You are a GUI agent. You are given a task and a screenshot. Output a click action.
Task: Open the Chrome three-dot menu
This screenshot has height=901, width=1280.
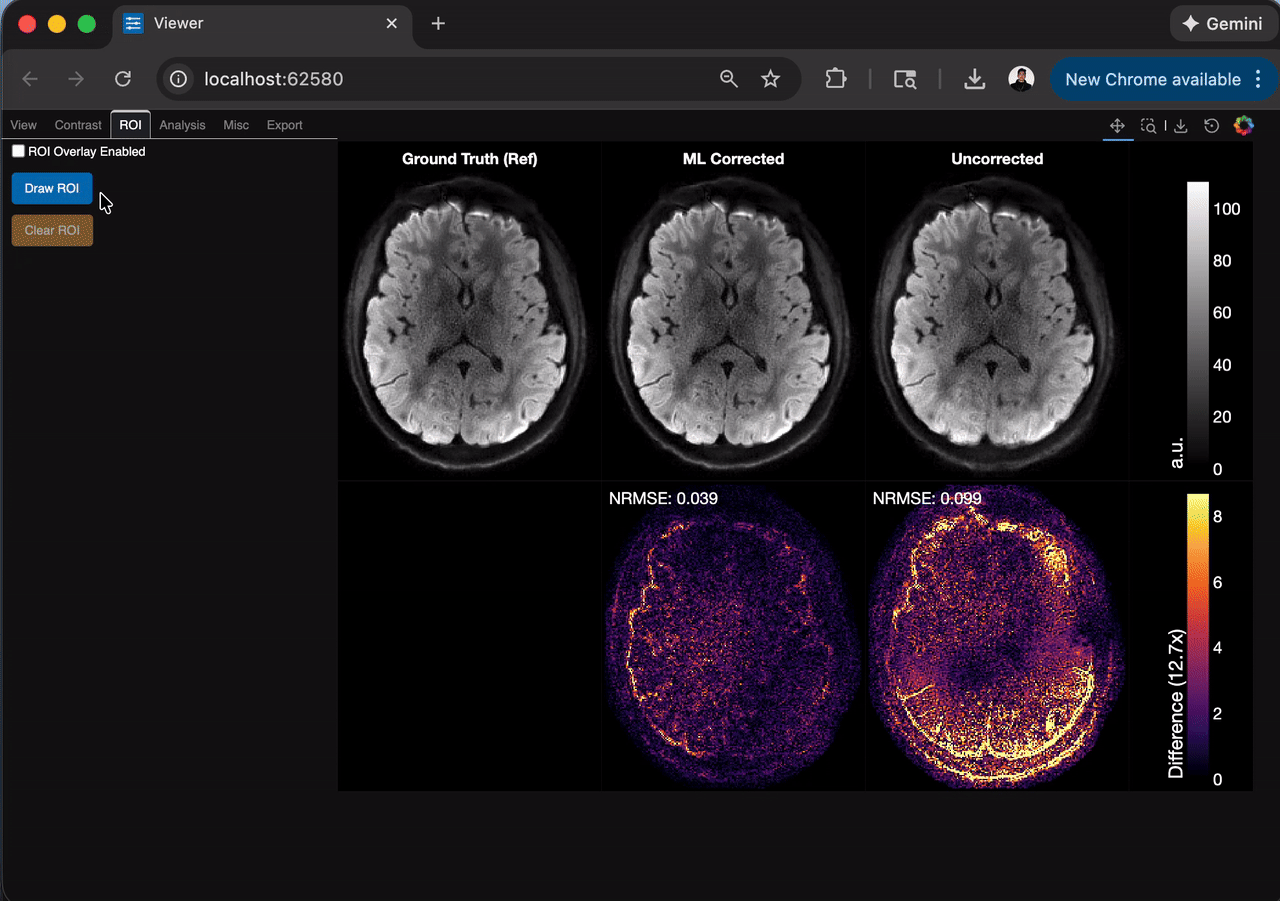click(1258, 79)
